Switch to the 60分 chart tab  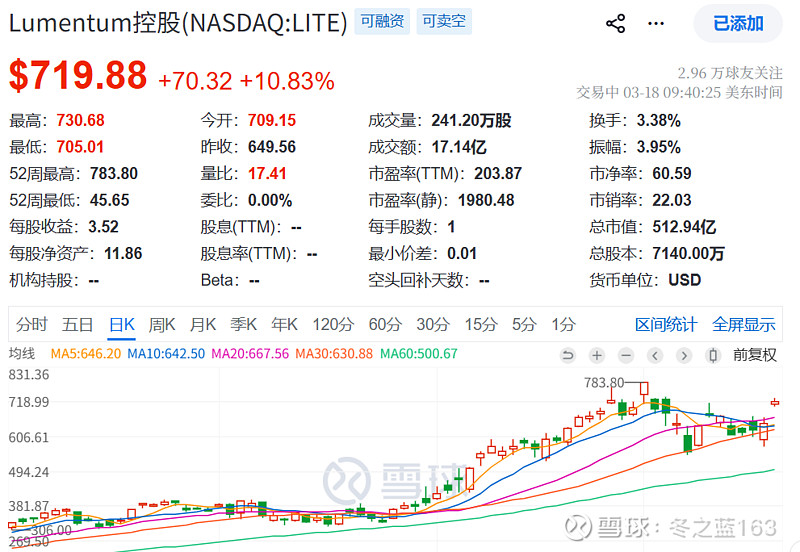click(385, 324)
